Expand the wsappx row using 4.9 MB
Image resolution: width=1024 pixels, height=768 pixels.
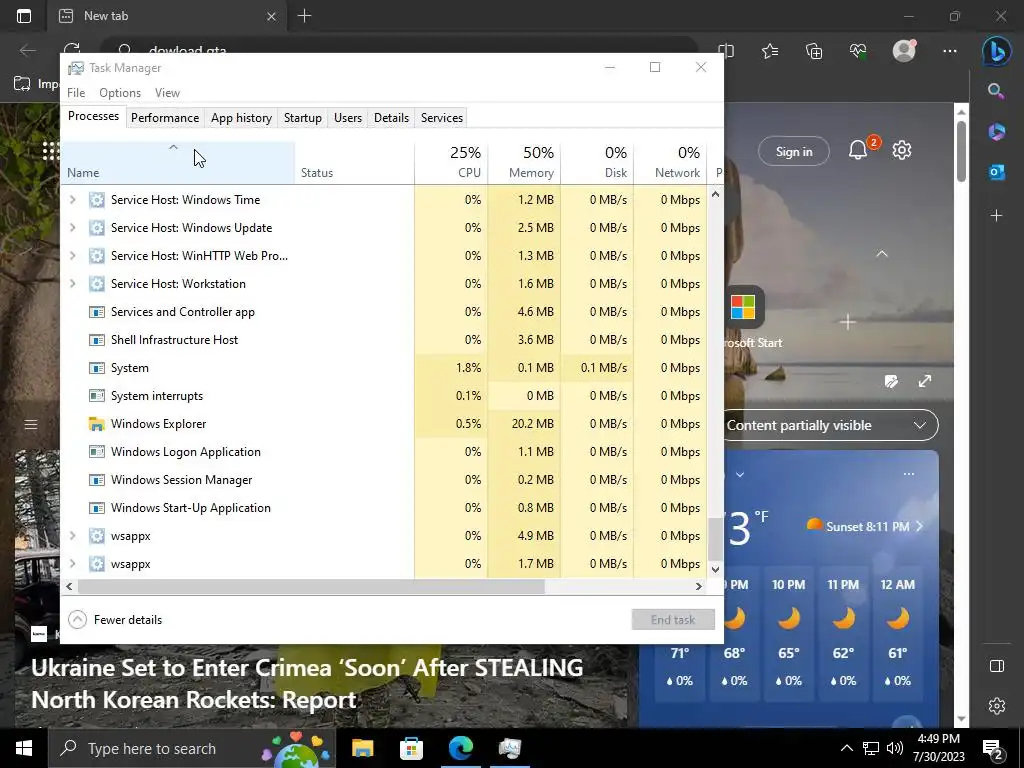tap(72, 536)
